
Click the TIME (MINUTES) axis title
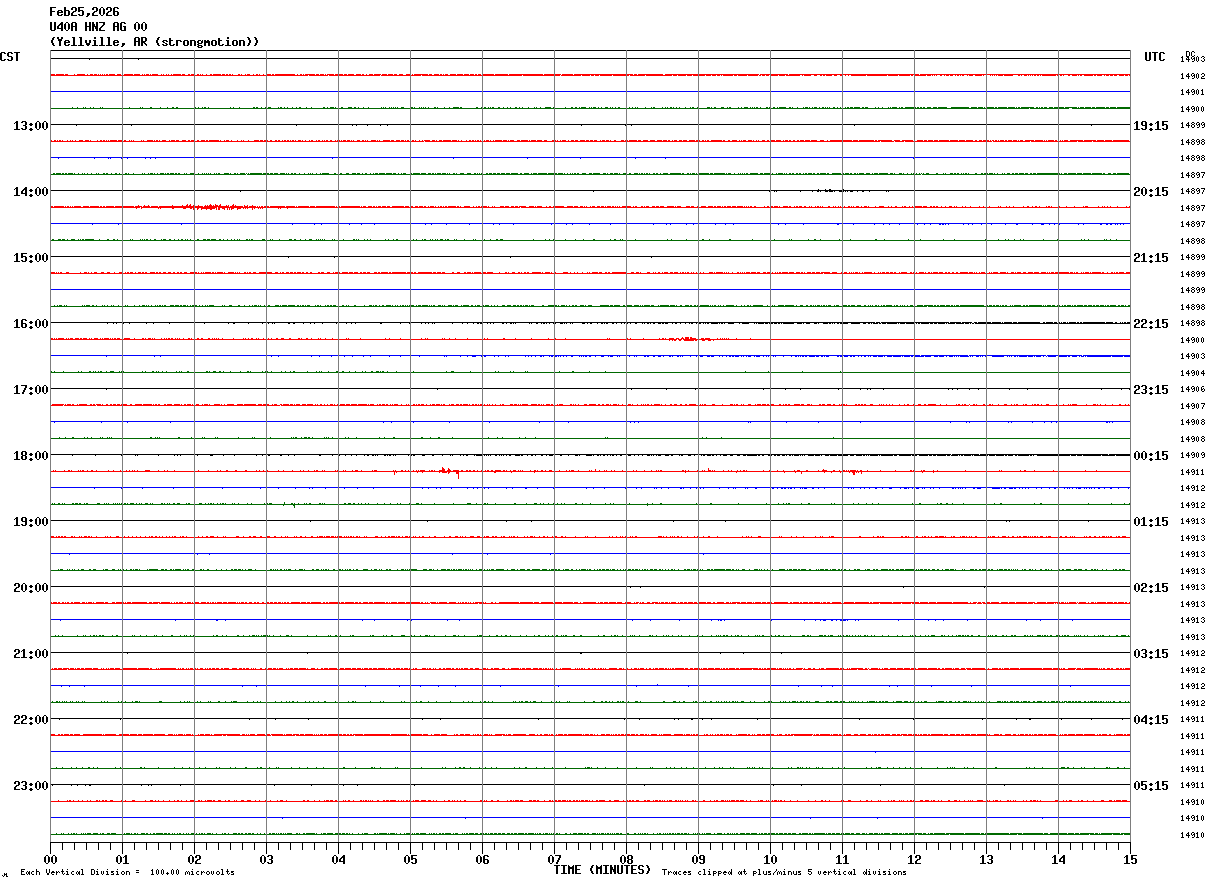coord(602,870)
